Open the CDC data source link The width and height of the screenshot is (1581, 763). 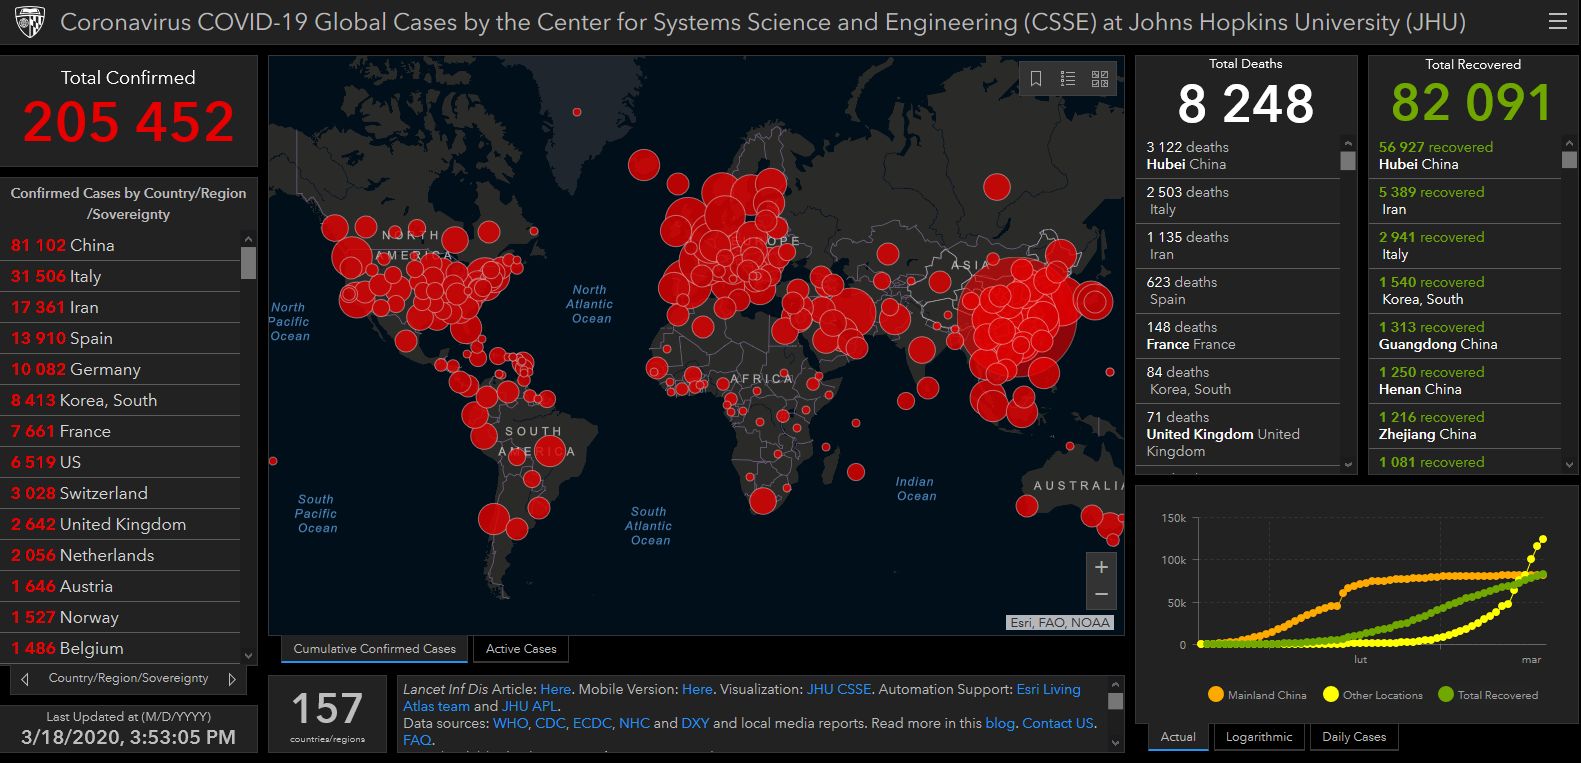pos(549,723)
